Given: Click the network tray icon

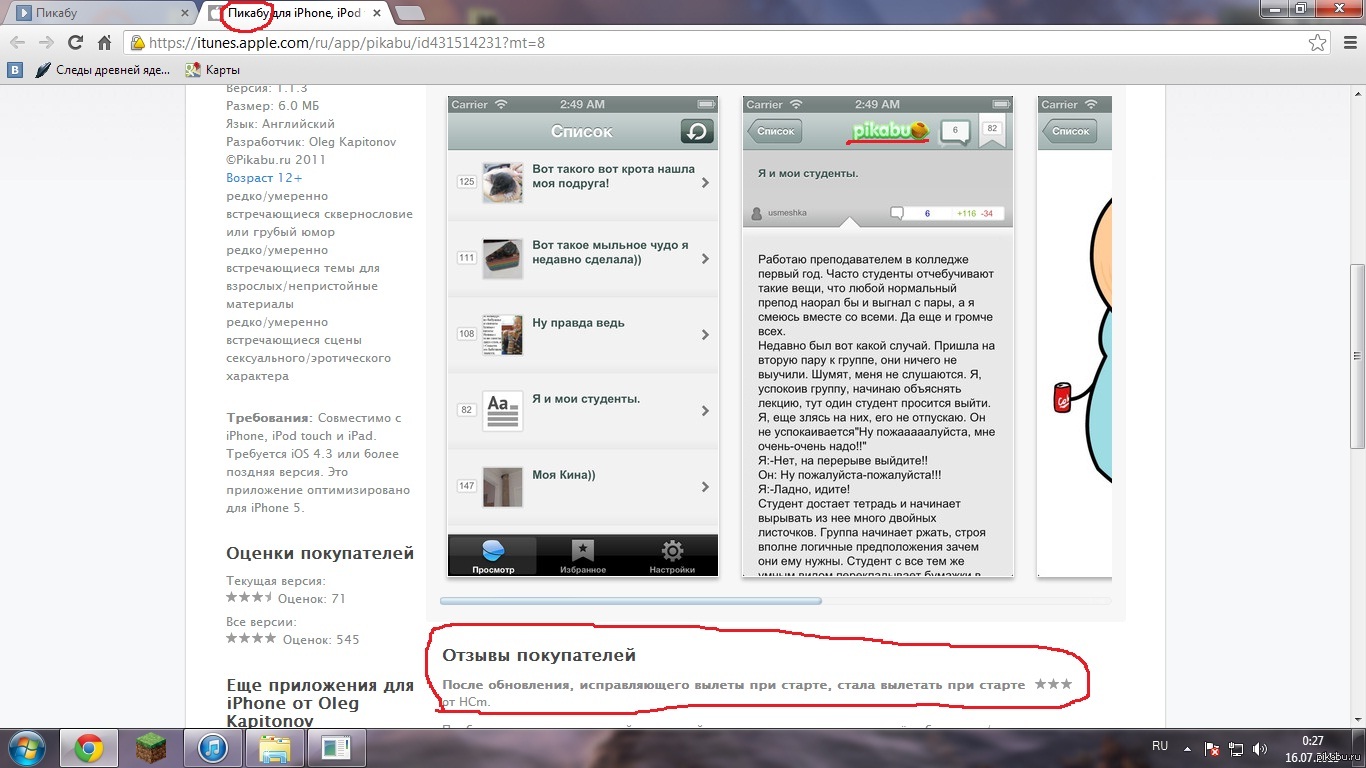Looking at the screenshot, I should pos(1237,748).
